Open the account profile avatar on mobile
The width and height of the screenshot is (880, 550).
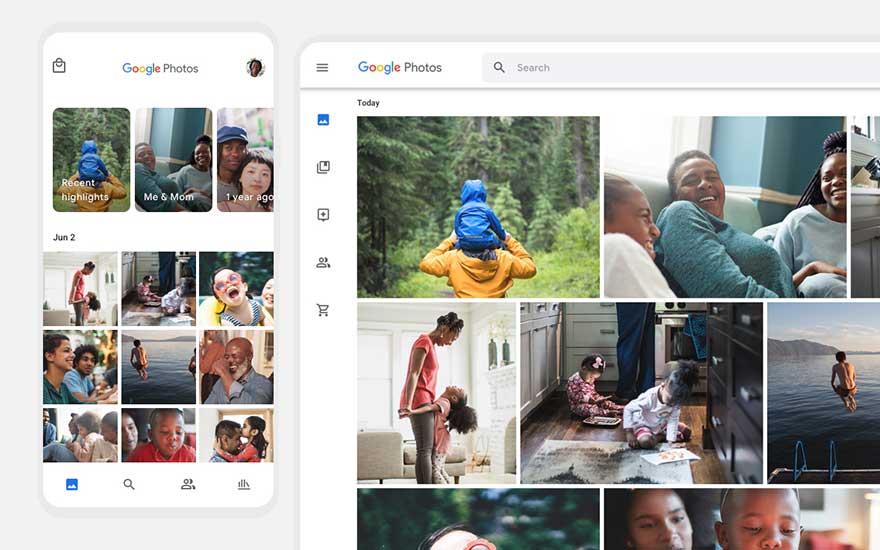point(255,67)
